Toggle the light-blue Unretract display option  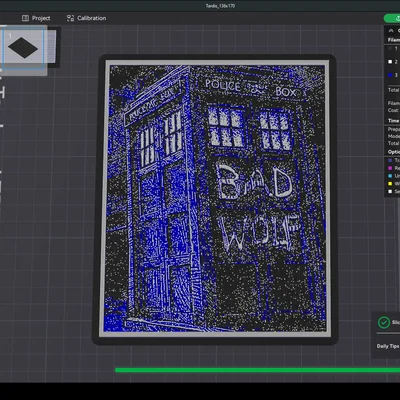pyautogui.click(x=390, y=176)
